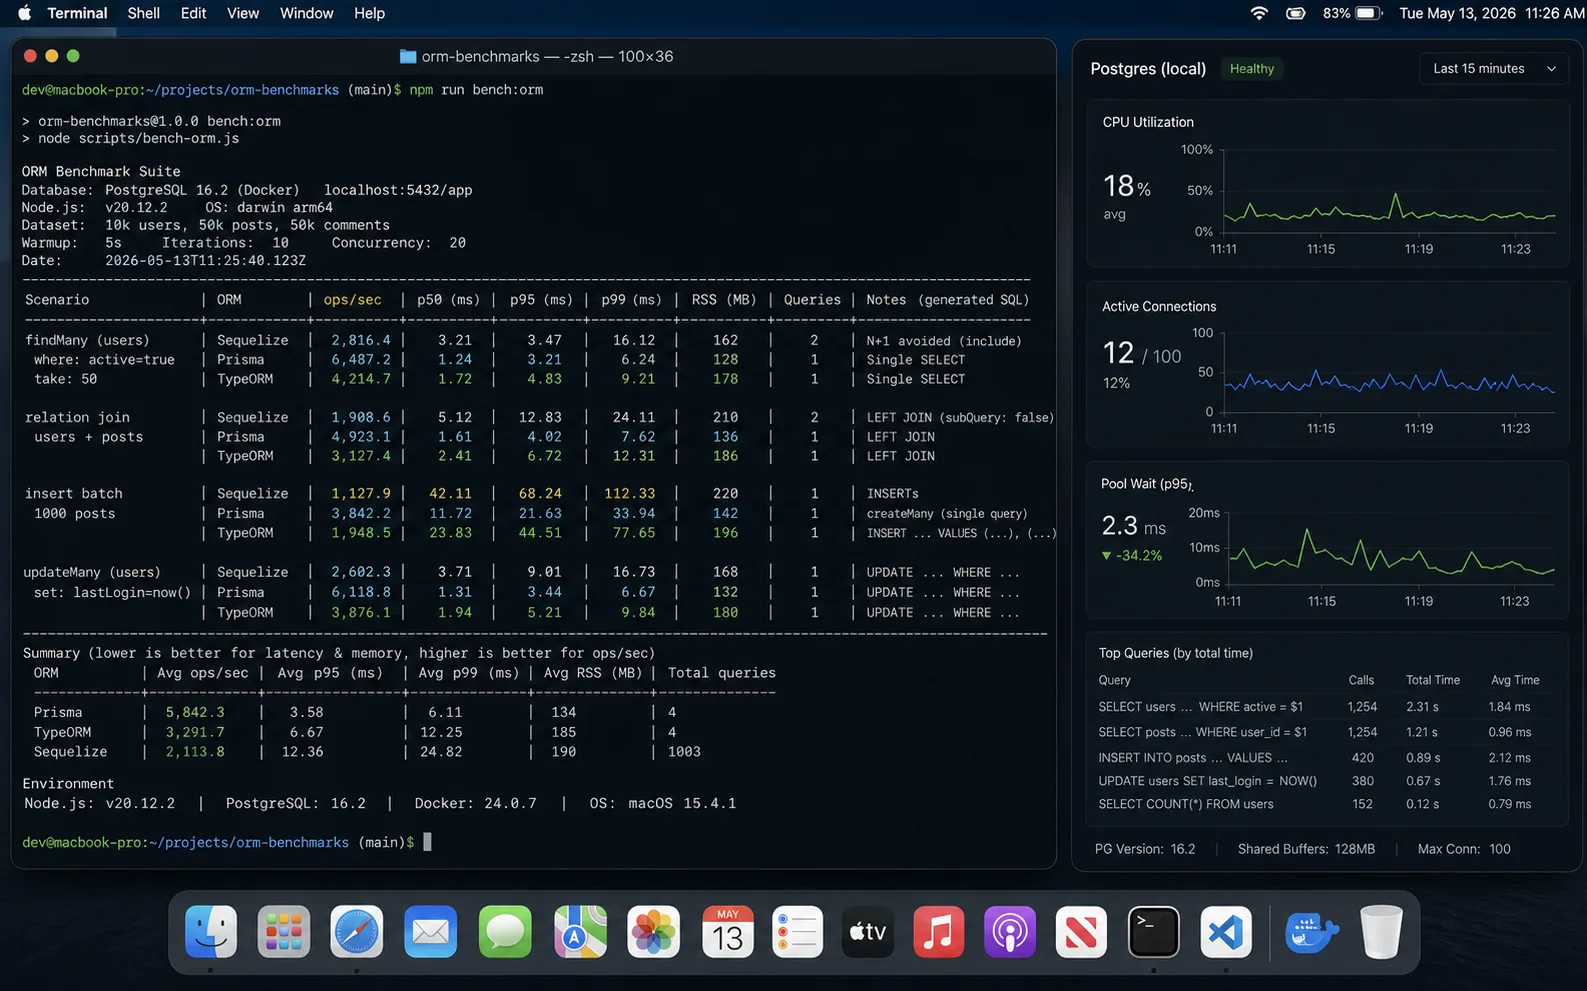The image size is (1587, 991).
Task: Open the View menu
Action: pos(243,13)
